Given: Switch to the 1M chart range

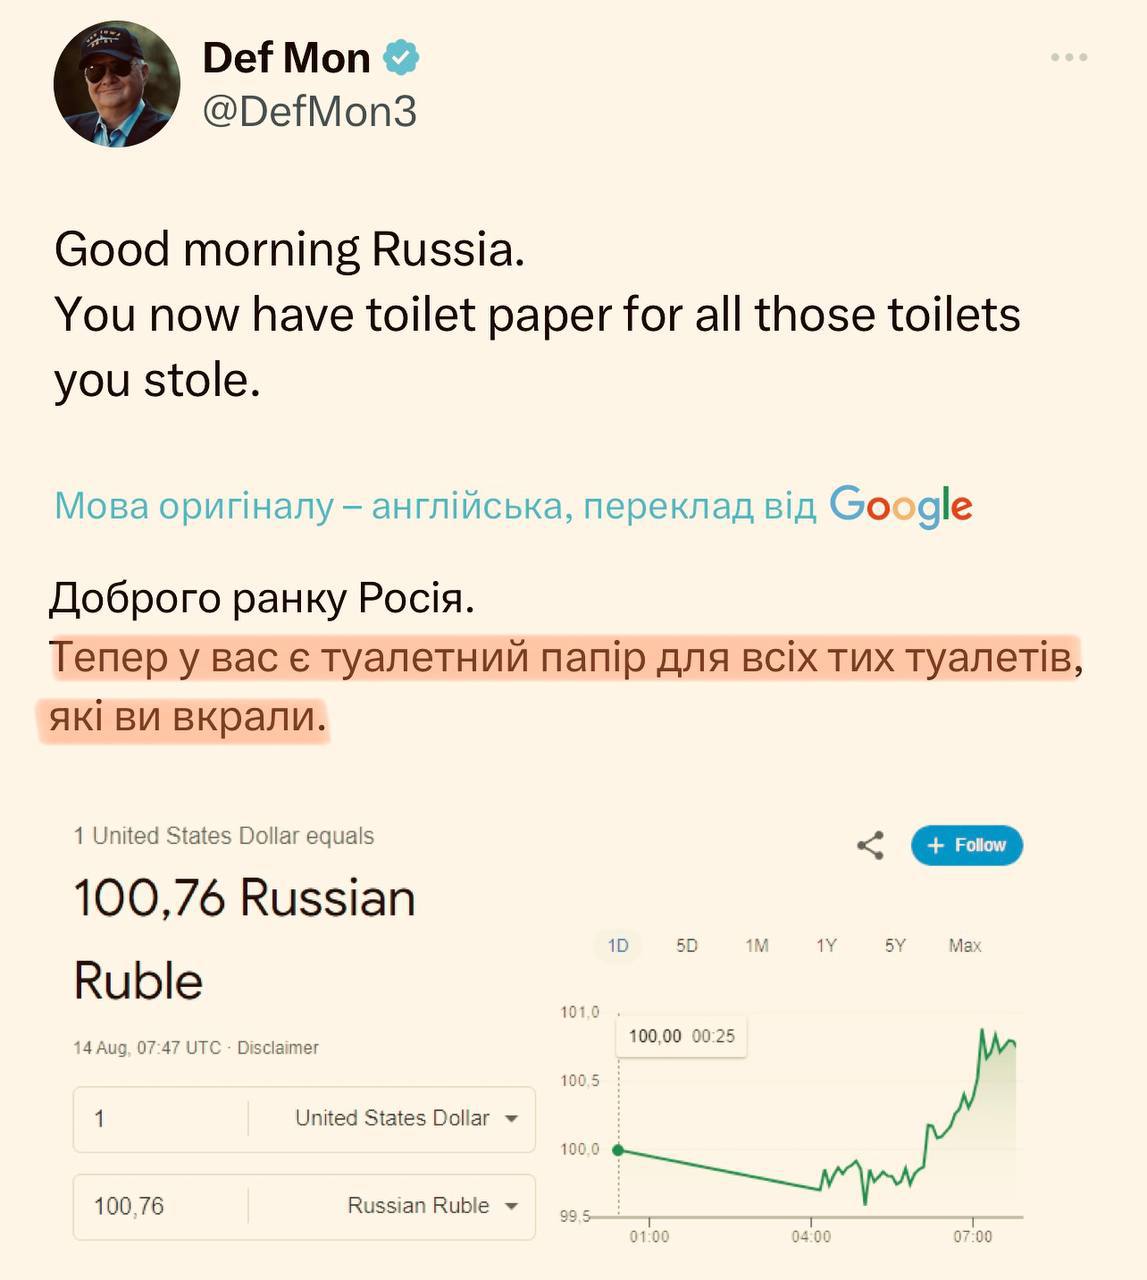Looking at the screenshot, I should tap(757, 945).
